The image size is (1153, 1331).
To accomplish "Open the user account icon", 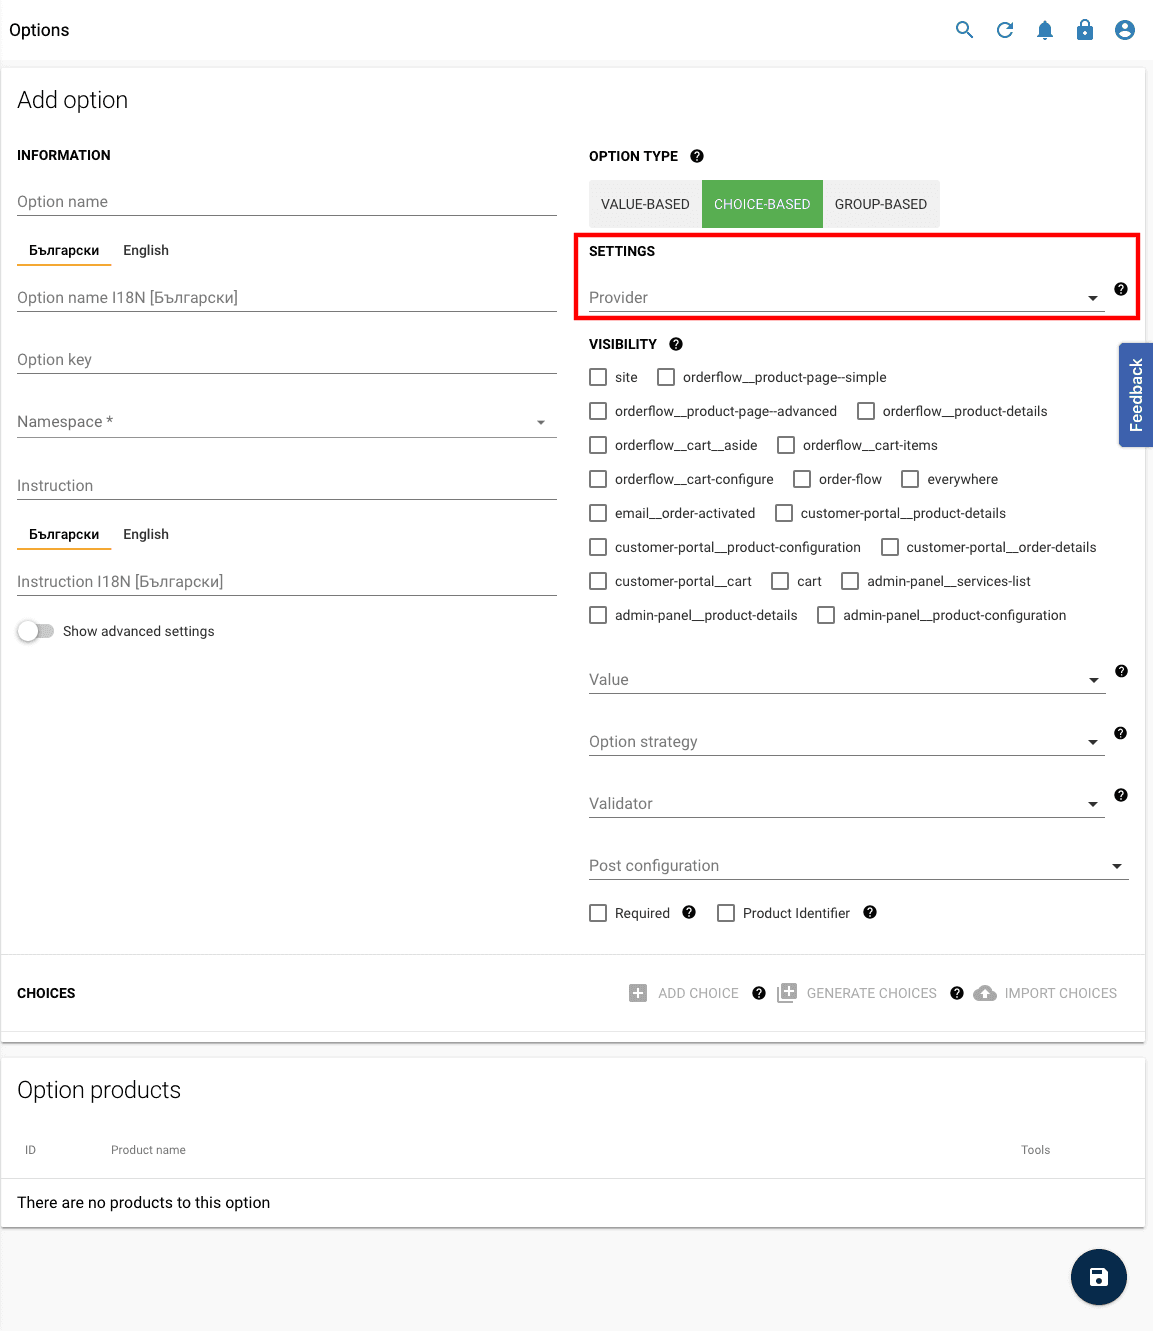I will 1124,29.
